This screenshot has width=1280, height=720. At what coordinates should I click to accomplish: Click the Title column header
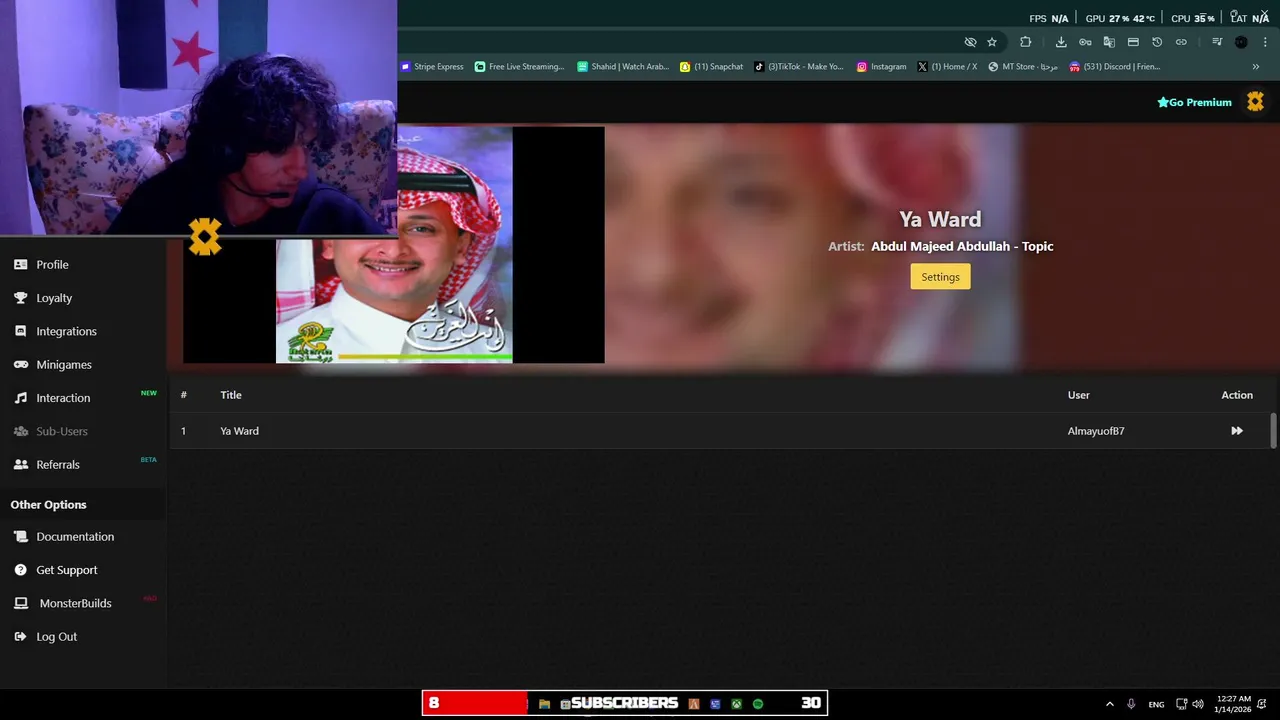click(x=231, y=395)
